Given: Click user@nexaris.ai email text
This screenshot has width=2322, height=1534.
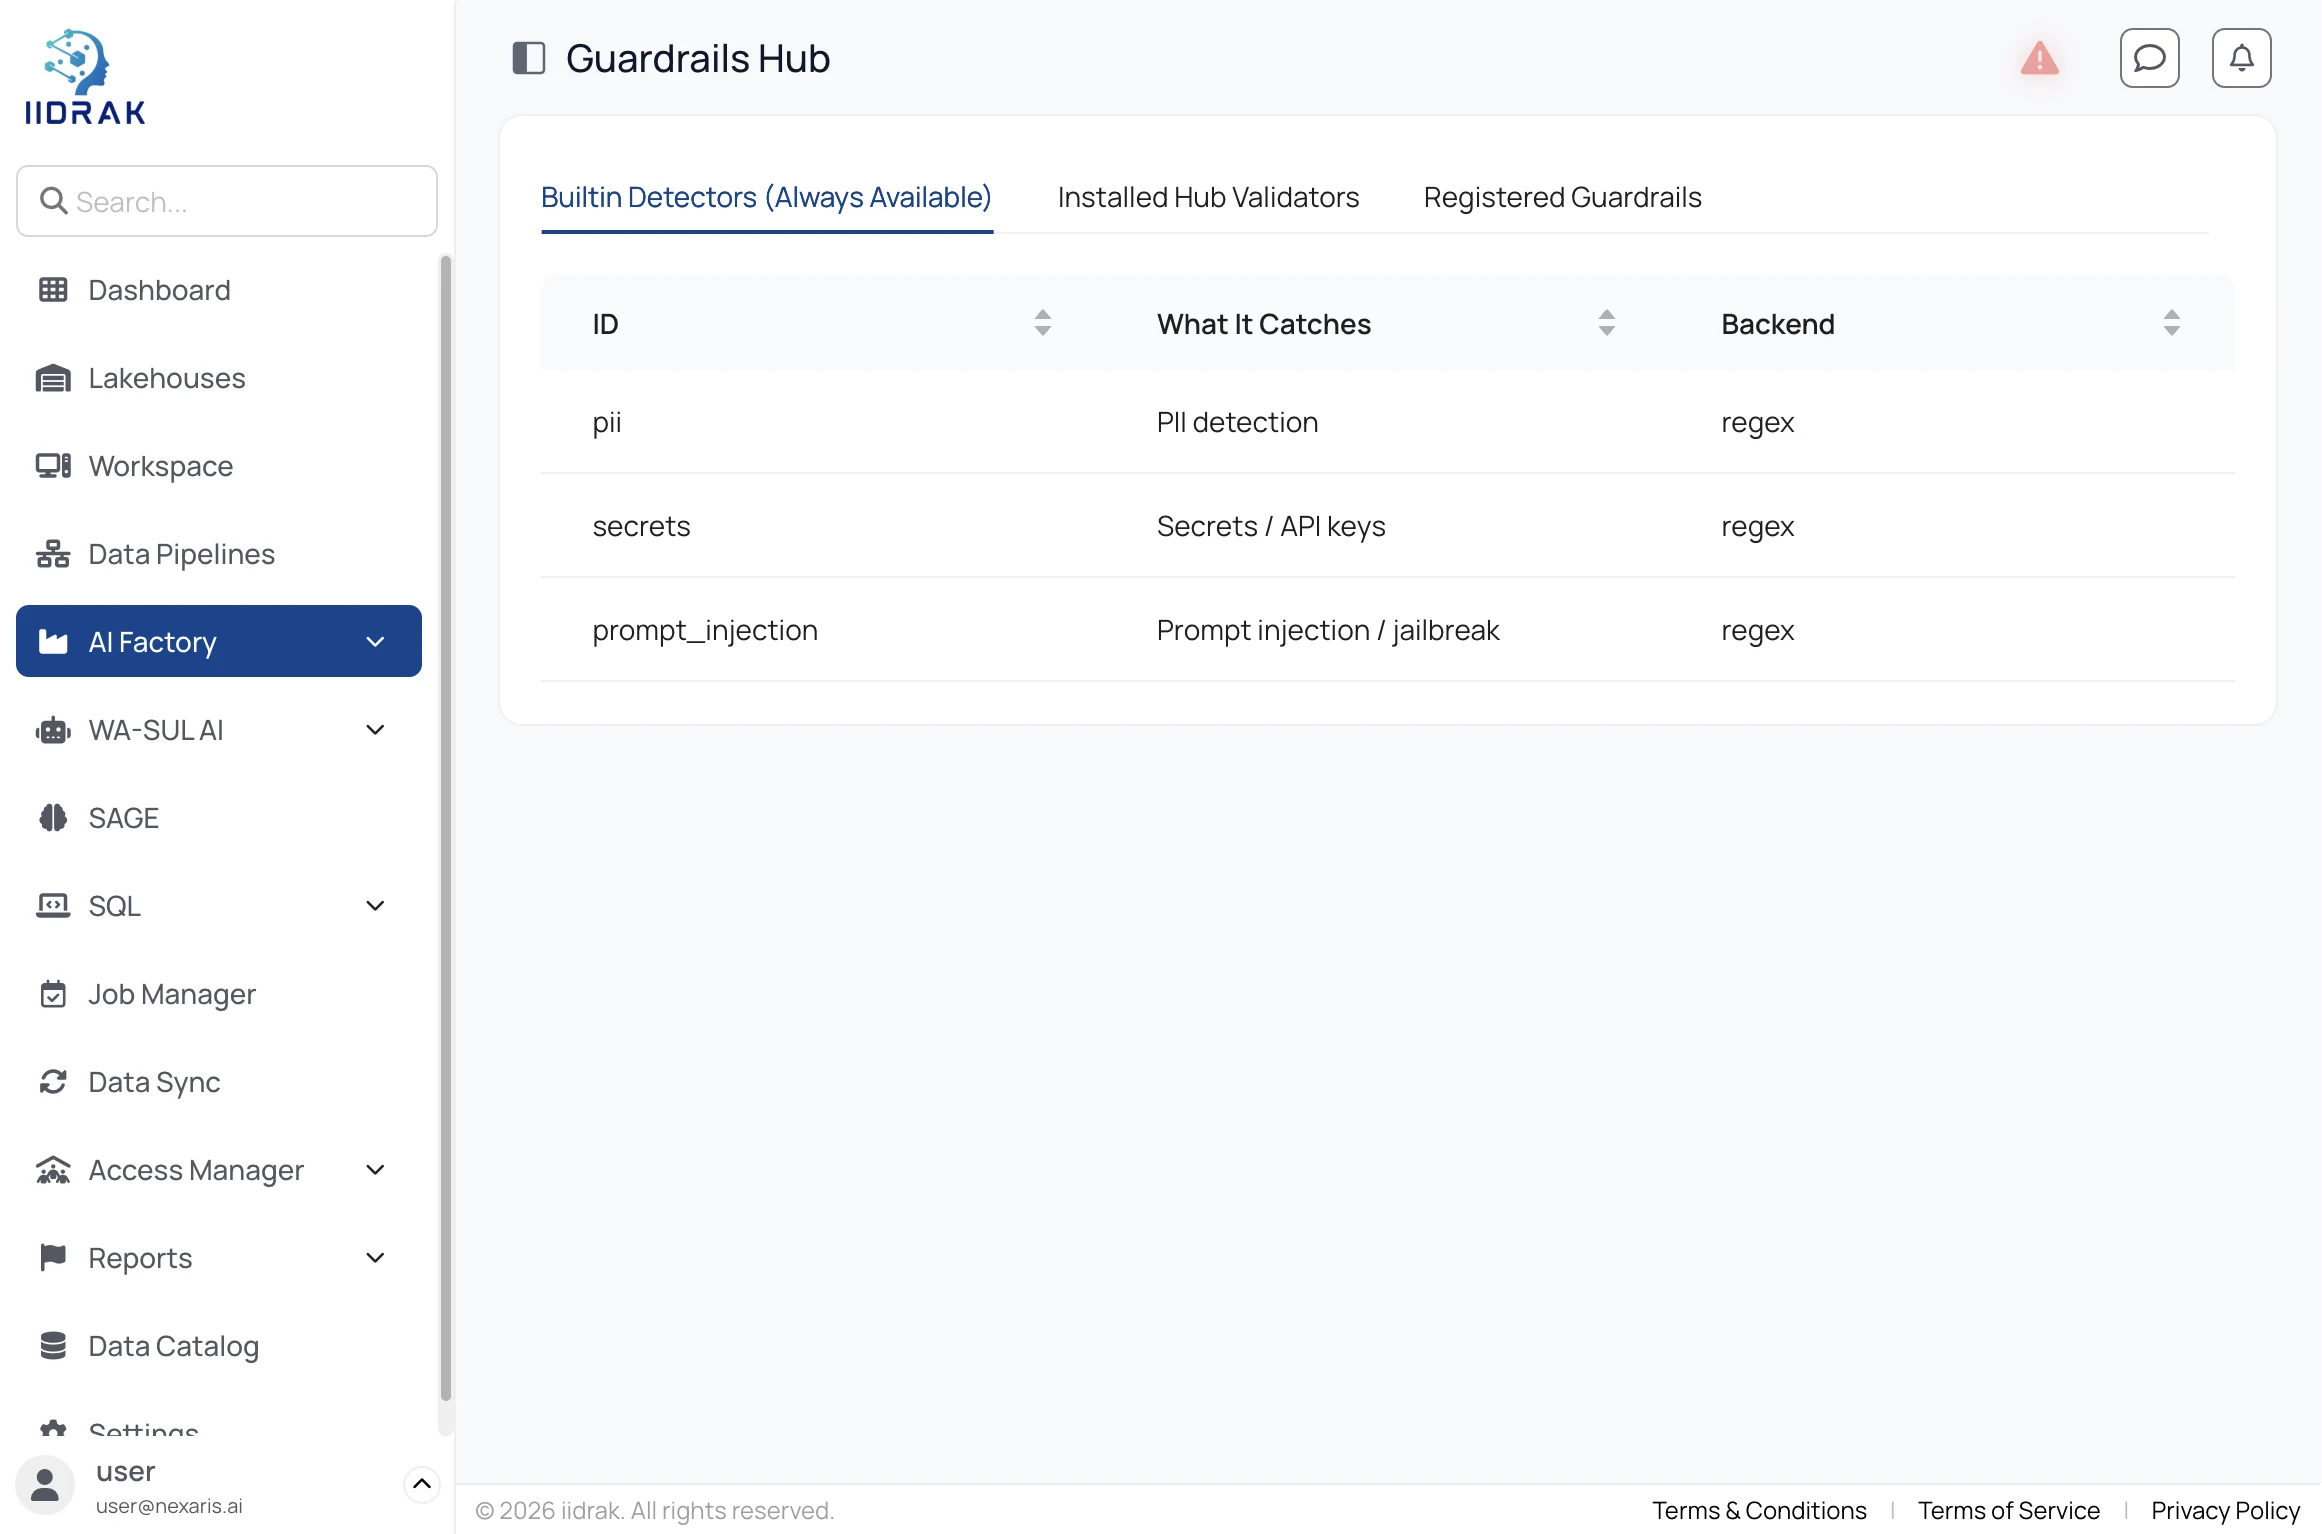Looking at the screenshot, I should click(x=169, y=1506).
